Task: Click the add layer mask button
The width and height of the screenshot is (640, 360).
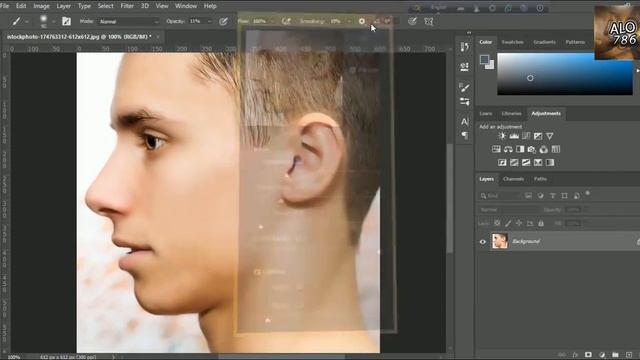Action: [x=588, y=355]
